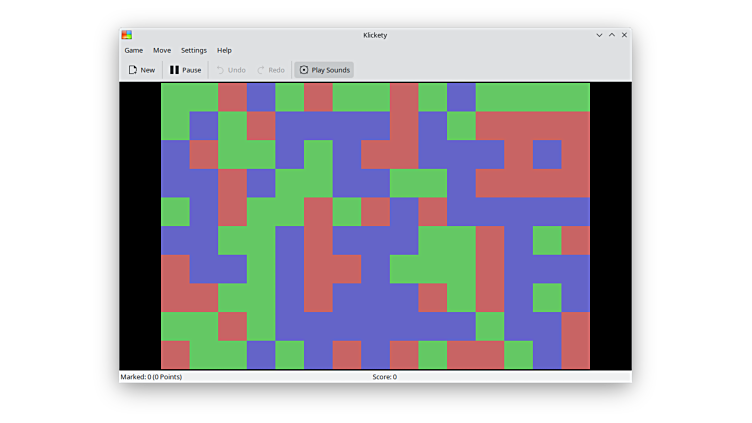Close the Klickety window
Viewport: 752px width, 423px height.
[625, 35]
